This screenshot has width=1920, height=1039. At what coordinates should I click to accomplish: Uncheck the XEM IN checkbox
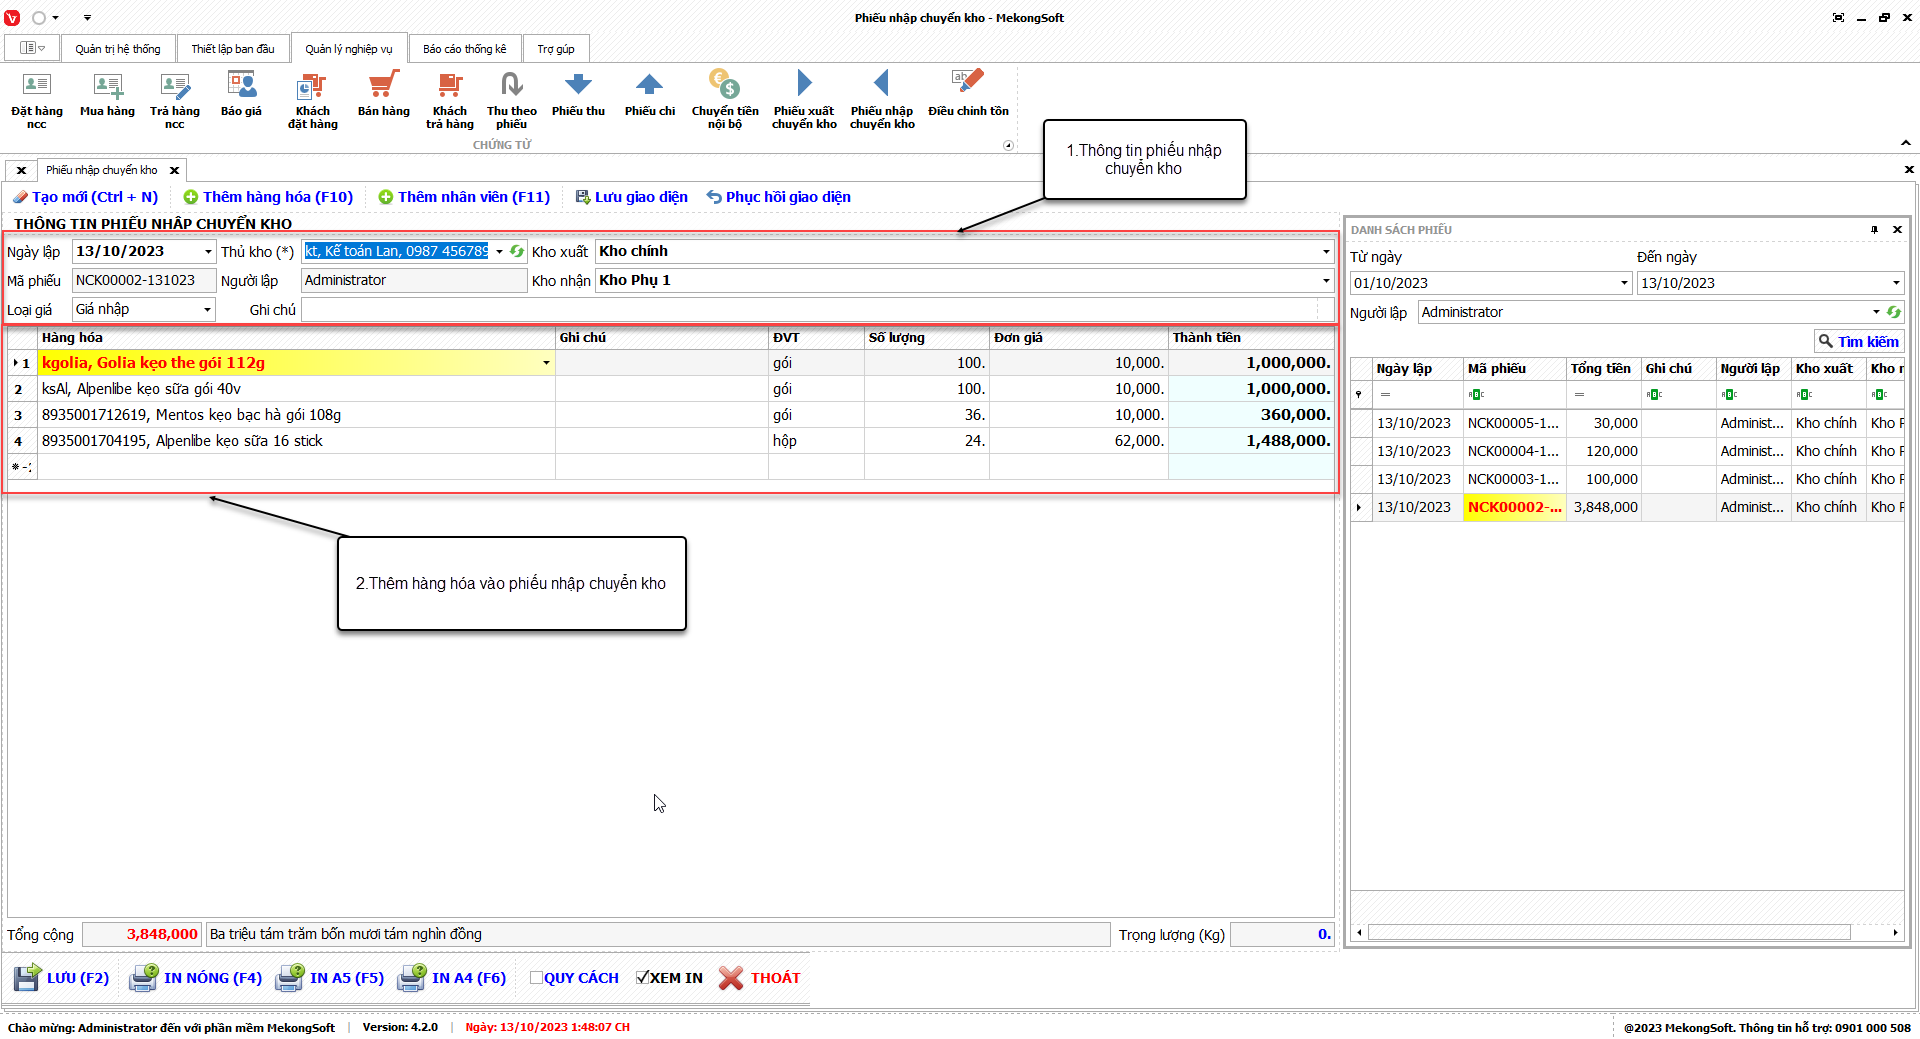pos(642,978)
